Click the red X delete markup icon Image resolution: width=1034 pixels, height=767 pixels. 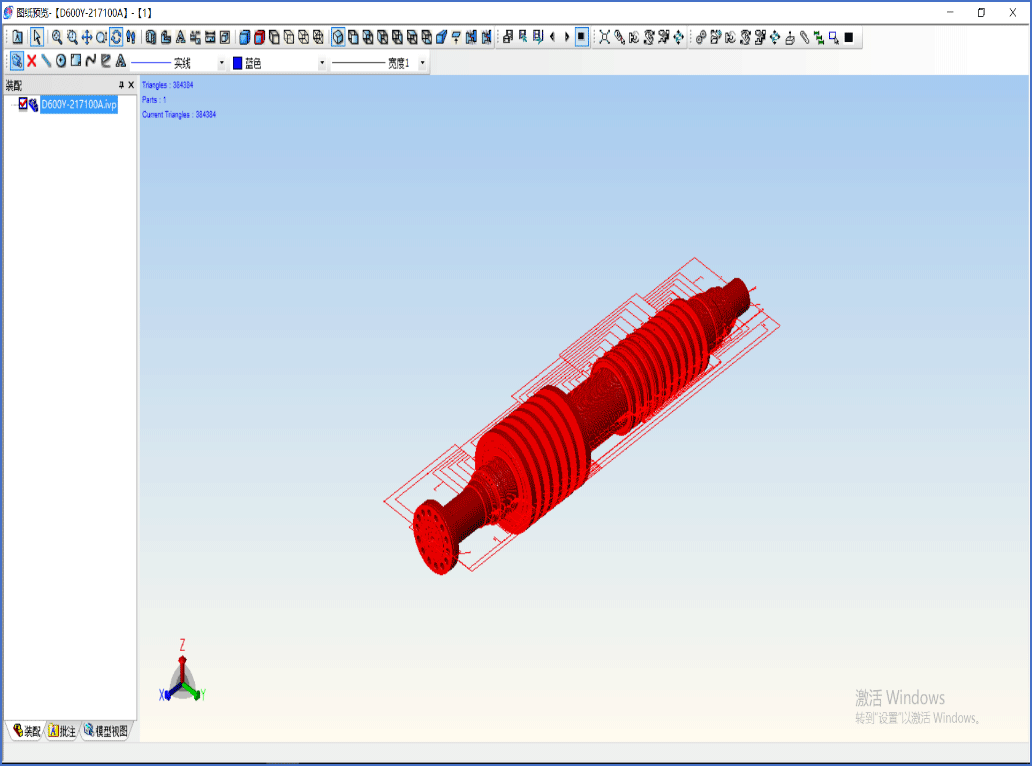coord(32,62)
